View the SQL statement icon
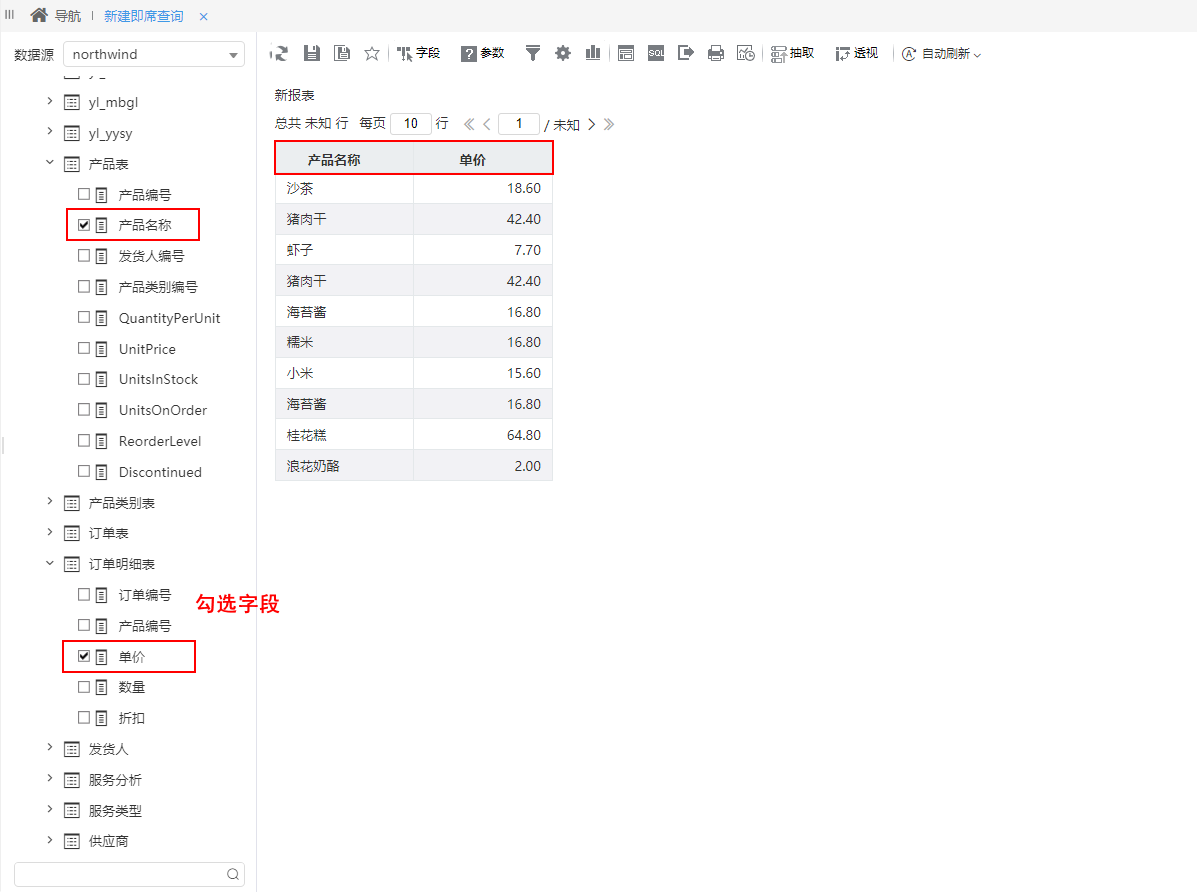This screenshot has width=1197, height=892. click(656, 53)
